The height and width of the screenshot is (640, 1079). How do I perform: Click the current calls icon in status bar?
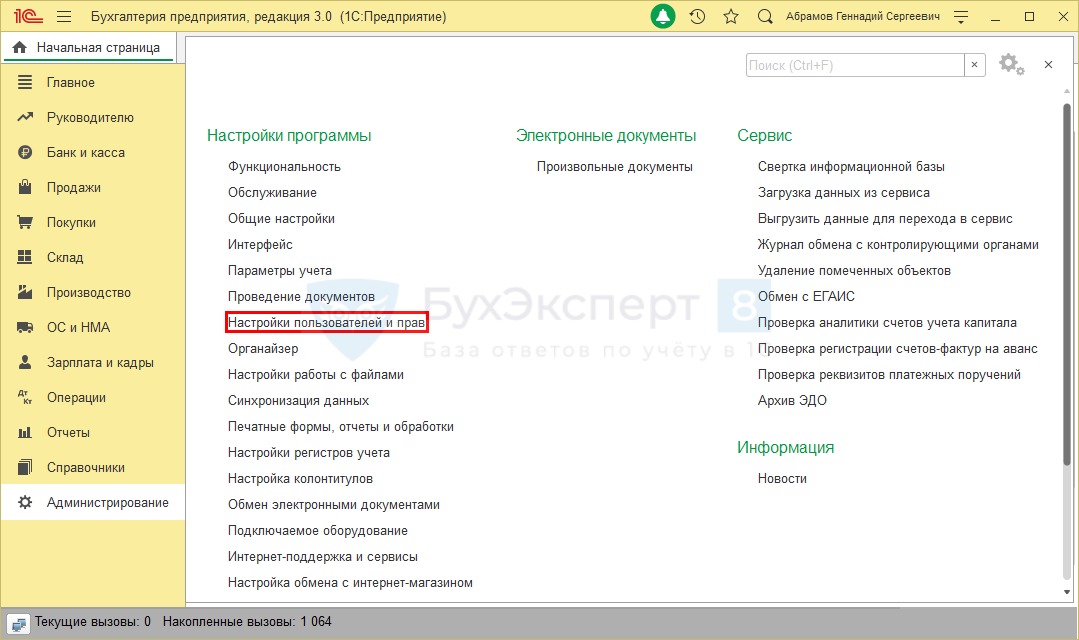19,622
